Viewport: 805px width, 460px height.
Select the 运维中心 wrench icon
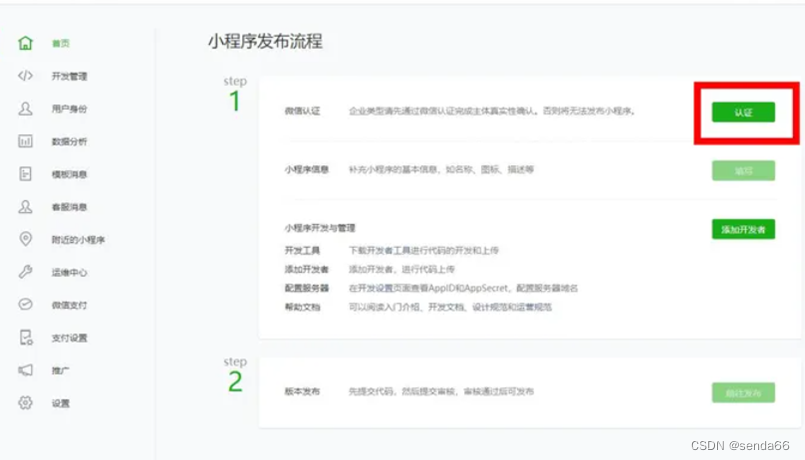tap(26, 272)
